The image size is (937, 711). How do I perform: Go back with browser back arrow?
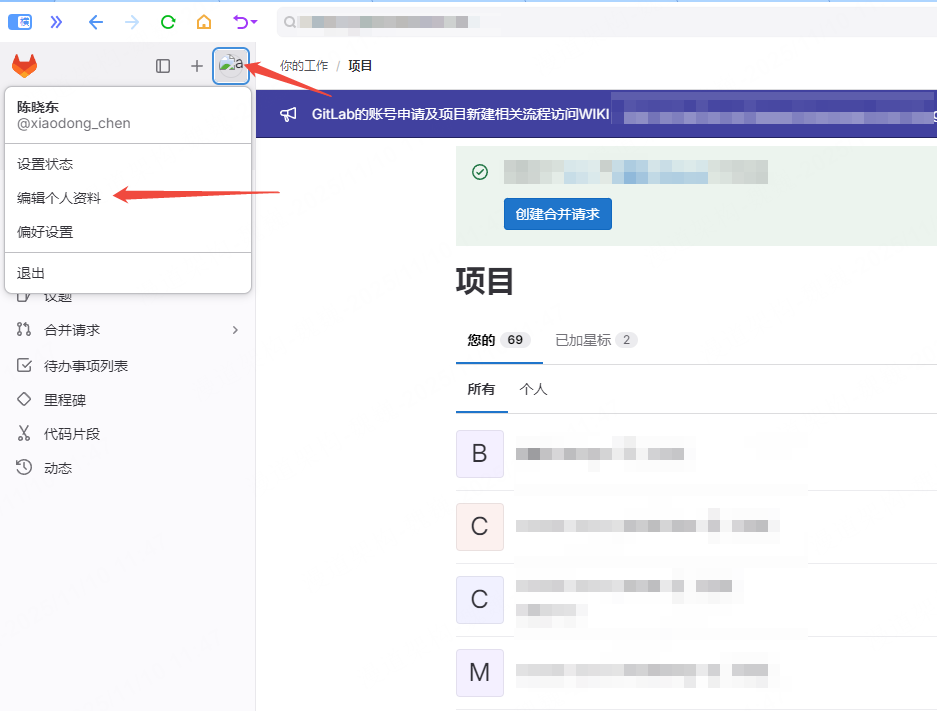(x=96, y=22)
